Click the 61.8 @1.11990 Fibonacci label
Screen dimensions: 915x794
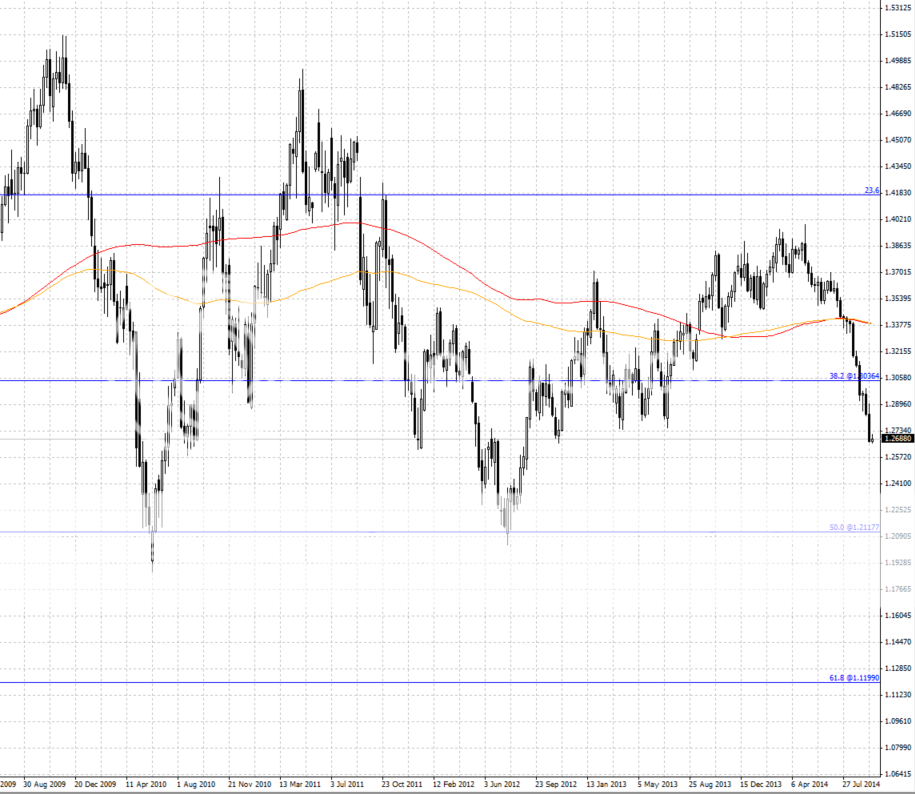854,678
